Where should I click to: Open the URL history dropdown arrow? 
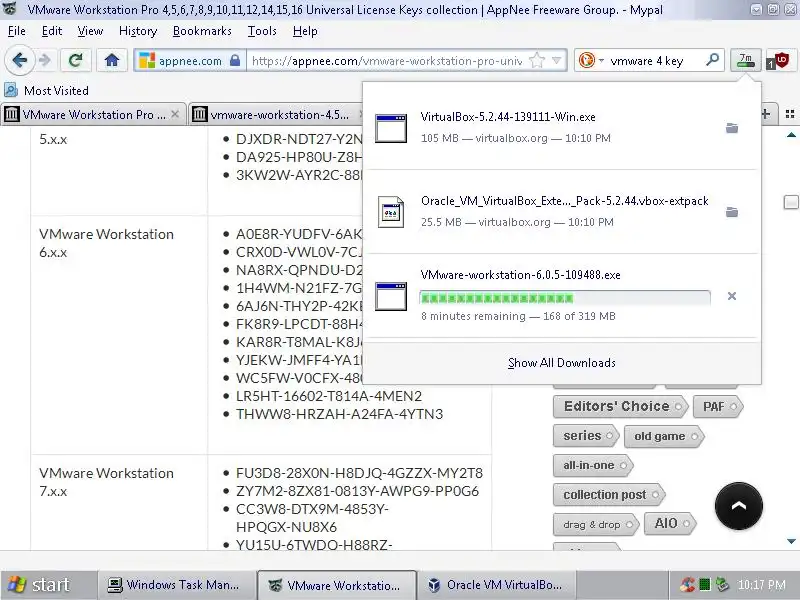coord(557,60)
